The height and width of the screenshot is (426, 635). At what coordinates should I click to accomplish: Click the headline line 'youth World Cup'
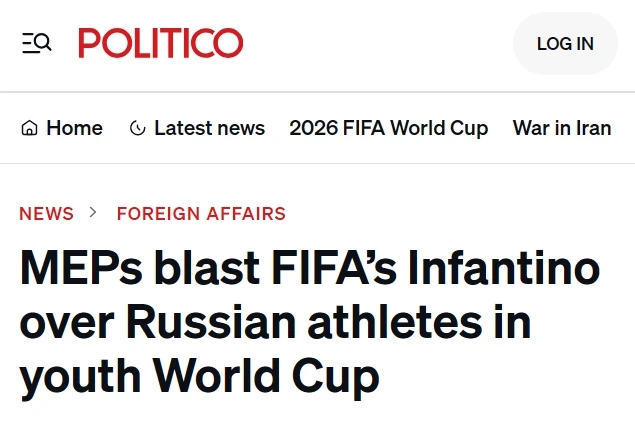point(200,377)
